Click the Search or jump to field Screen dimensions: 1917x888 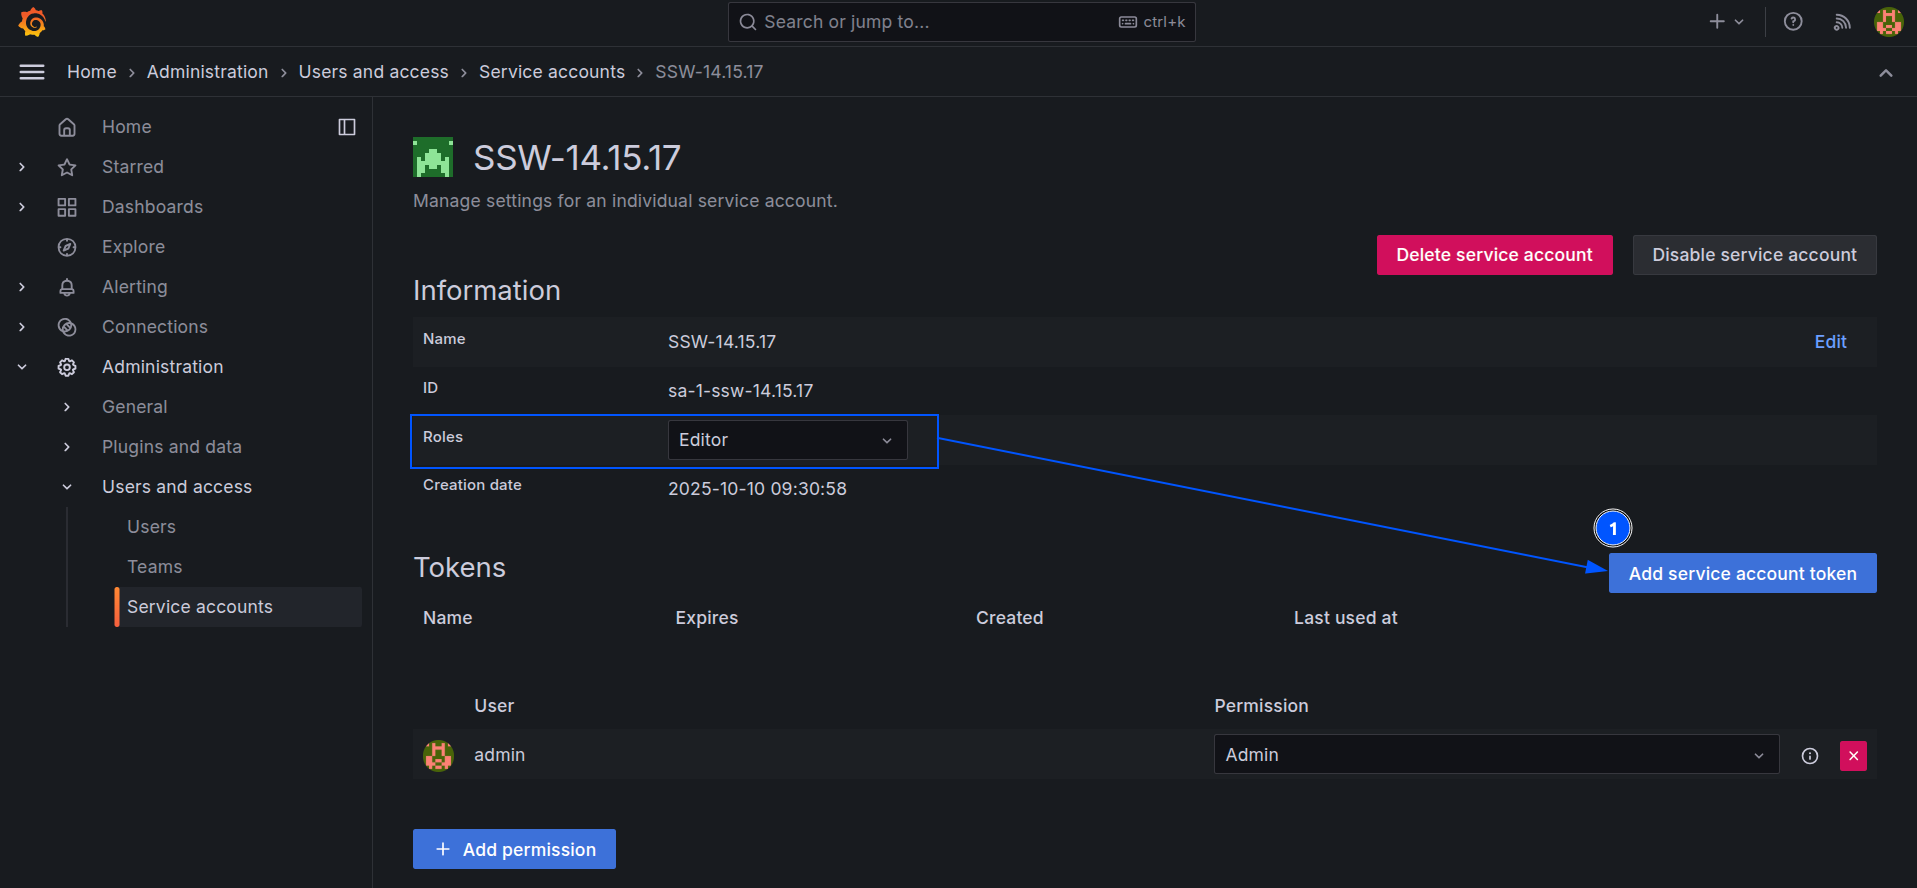960,22
